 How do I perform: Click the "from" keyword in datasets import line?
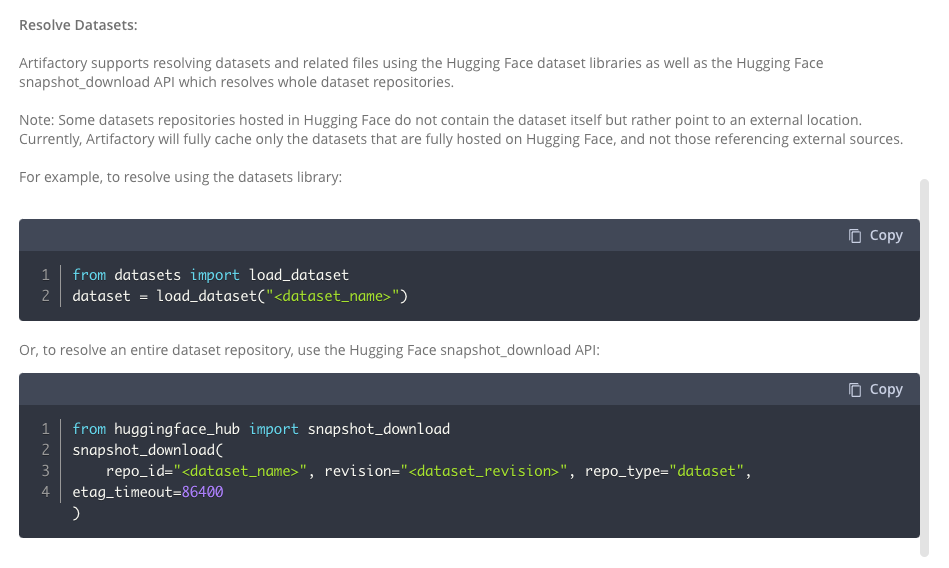pyautogui.click(x=89, y=275)
